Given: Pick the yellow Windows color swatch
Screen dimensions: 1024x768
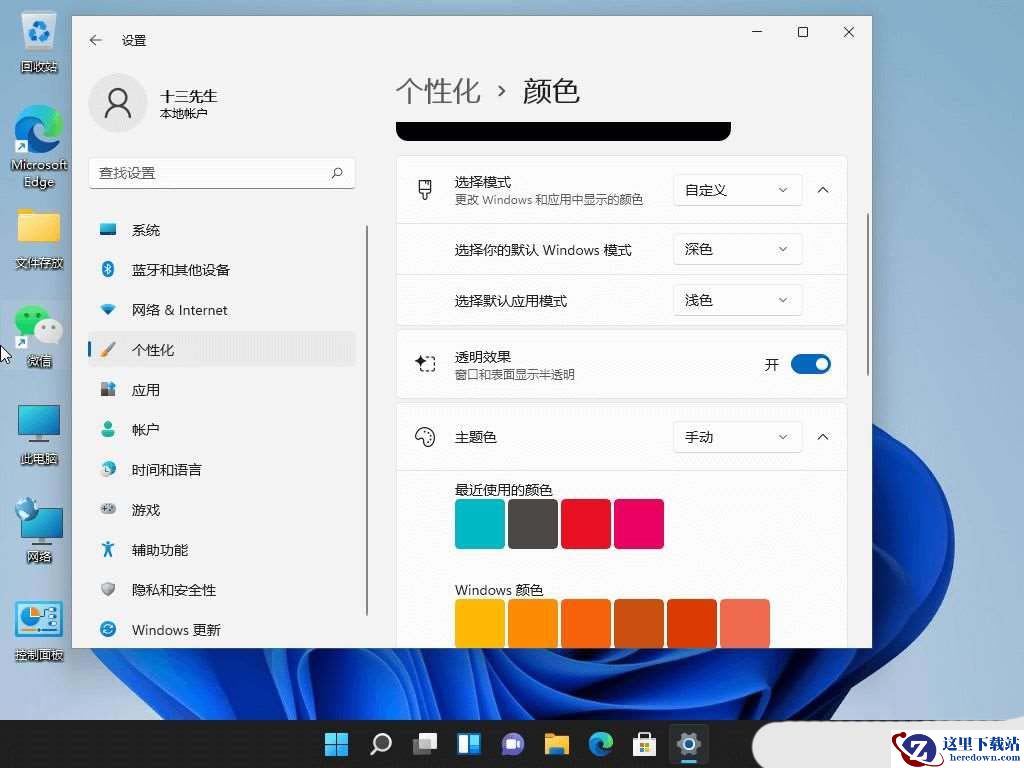Looking at the screenshot, I should coord(480,623).
